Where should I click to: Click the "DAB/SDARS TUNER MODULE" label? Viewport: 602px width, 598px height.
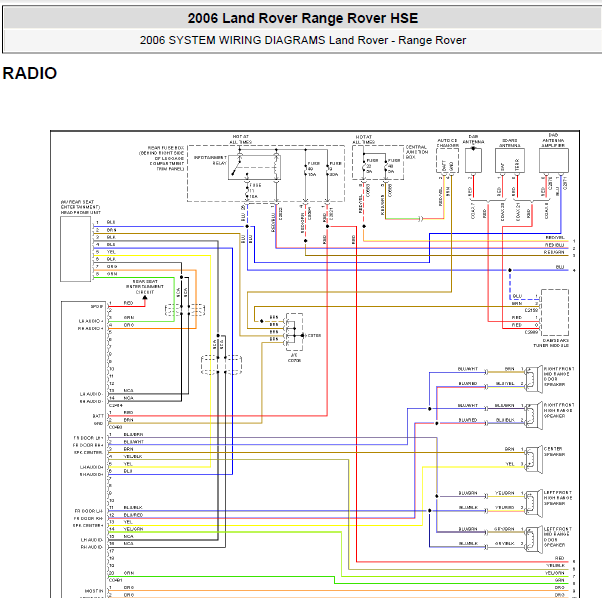(x=551, y=343)
